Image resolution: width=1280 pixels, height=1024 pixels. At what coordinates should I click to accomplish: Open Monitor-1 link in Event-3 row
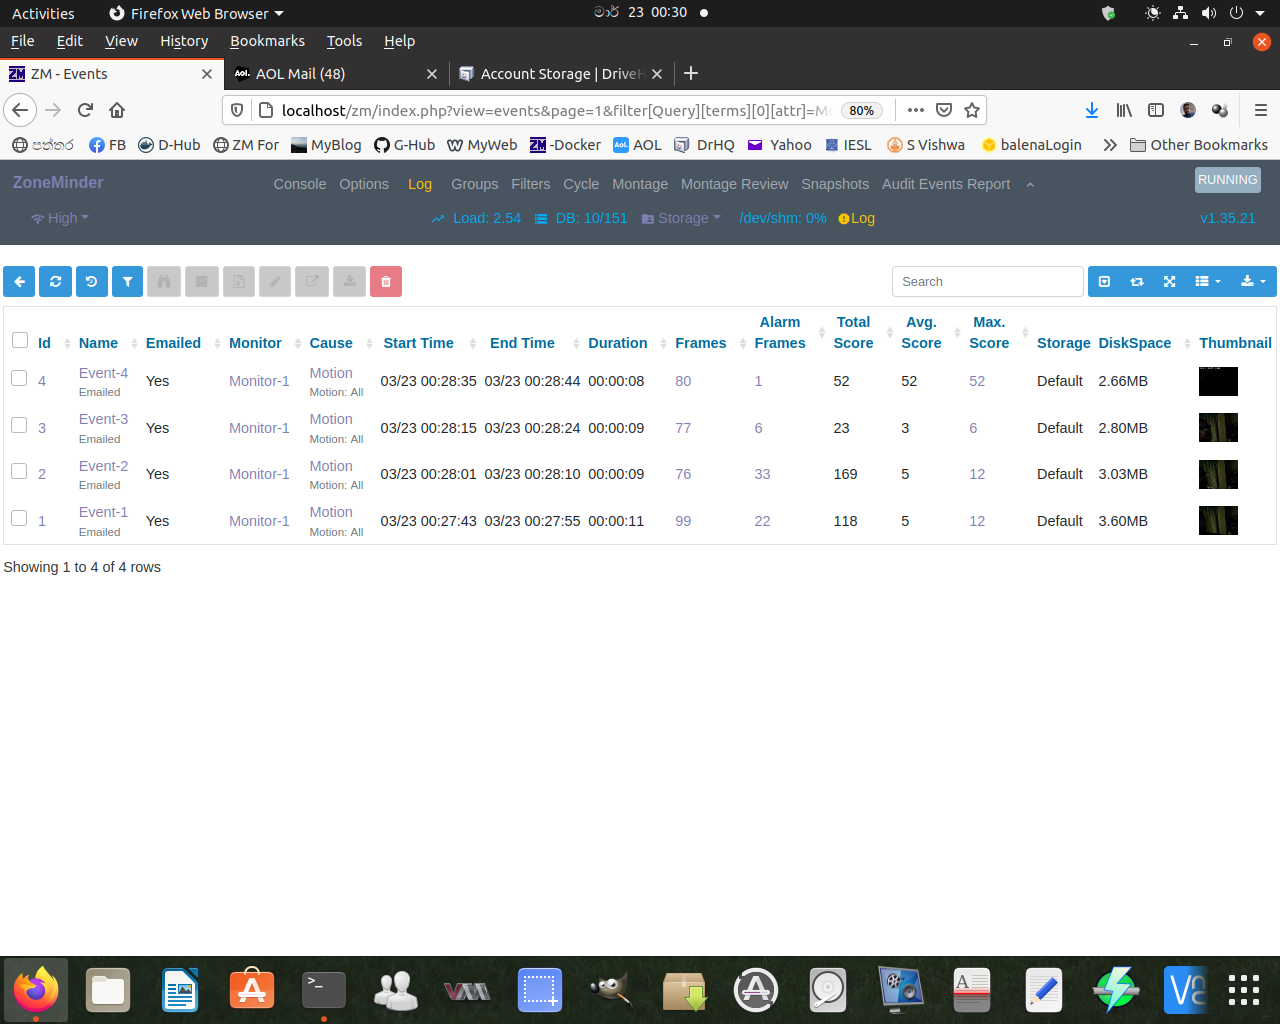coord(259,428)
